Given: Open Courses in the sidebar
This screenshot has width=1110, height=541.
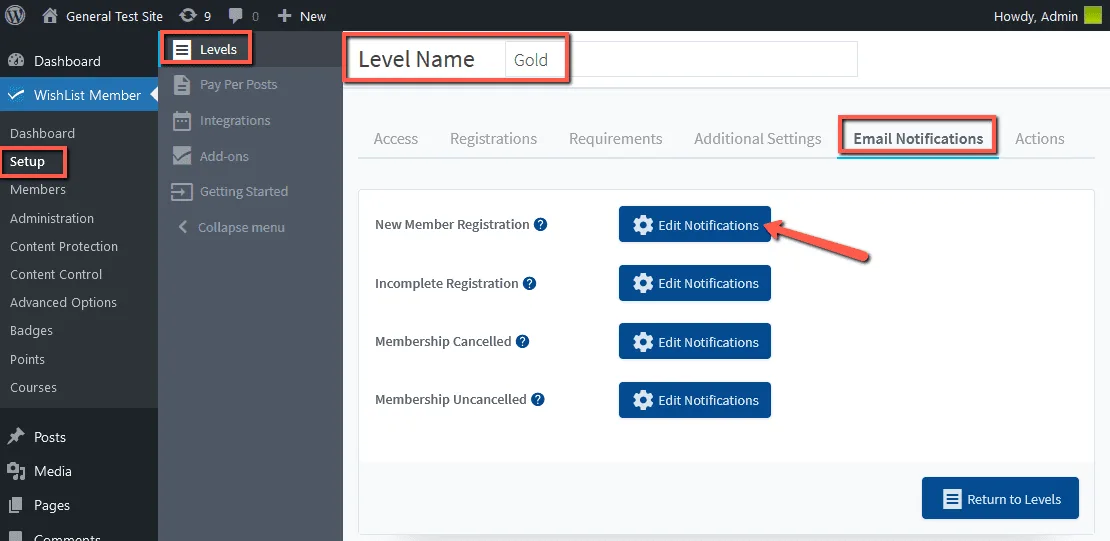Looking at the screenshot, I should [x=33, y=387].
